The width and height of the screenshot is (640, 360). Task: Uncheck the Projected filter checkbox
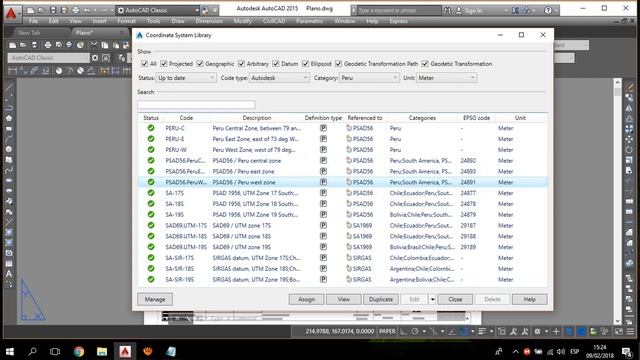point(164,64)
